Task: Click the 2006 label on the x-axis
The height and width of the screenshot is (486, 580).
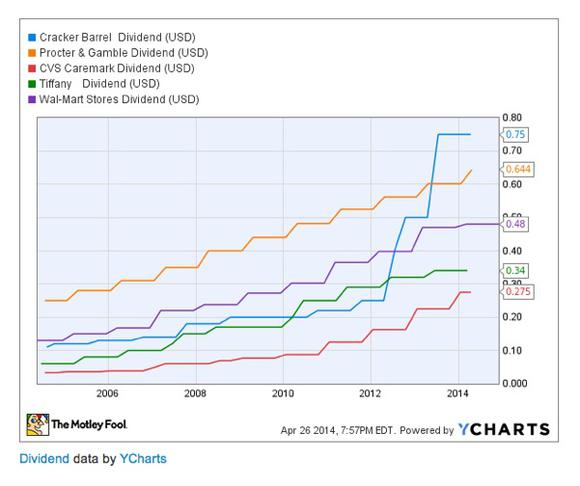Action: pyautogui.click(x=107, y=394)
